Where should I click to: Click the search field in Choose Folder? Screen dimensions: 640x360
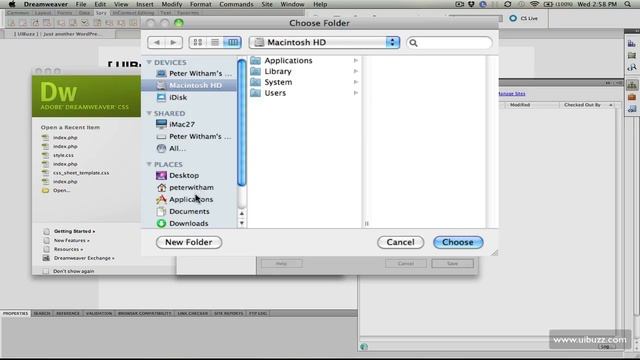(449, 42)
